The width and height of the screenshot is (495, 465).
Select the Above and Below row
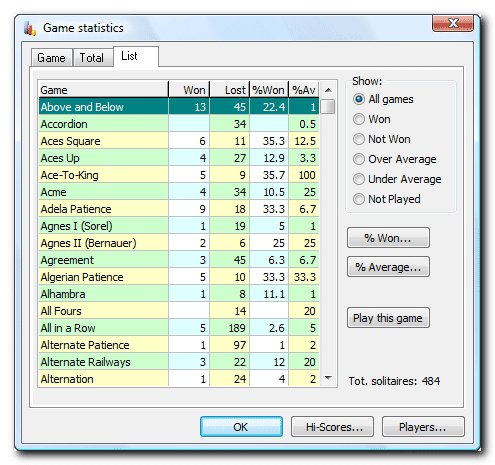(179, 107)
